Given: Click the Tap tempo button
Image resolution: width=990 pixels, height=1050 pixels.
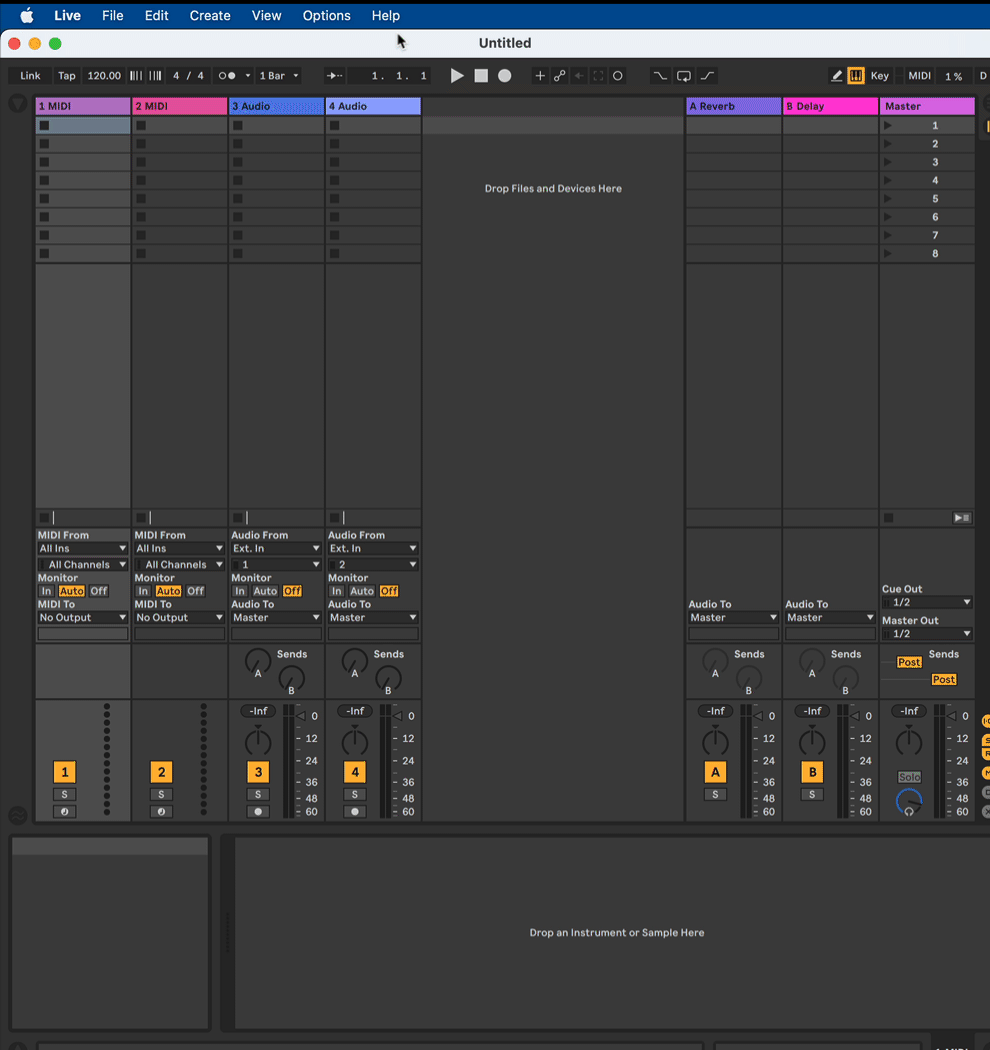Looking at the screenshot, I should [66, 76].
